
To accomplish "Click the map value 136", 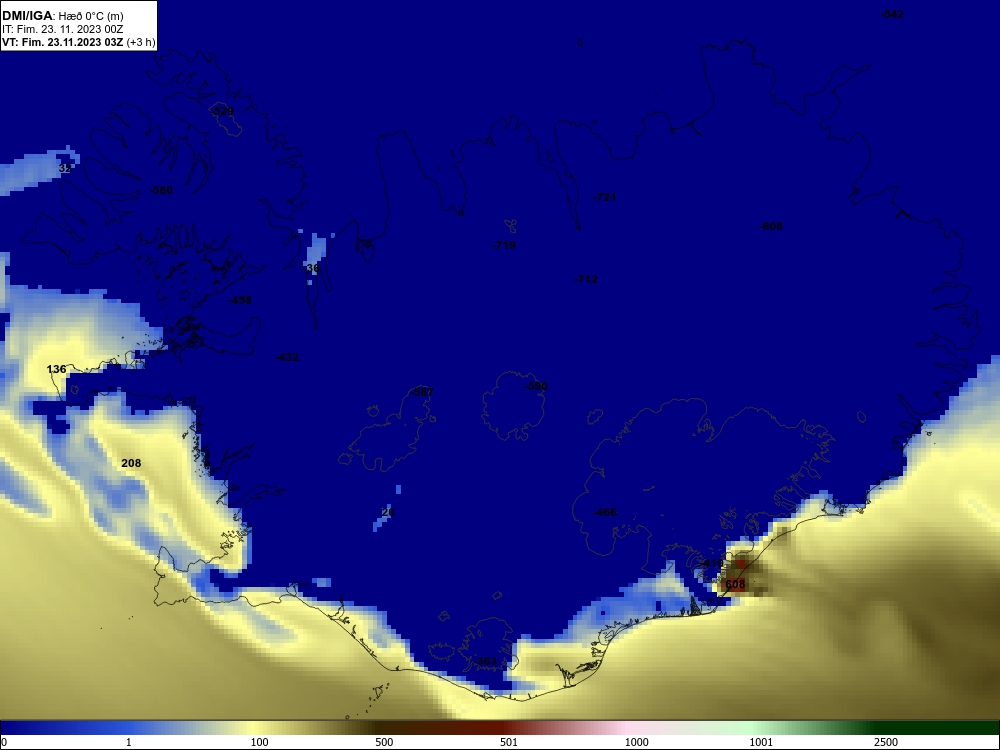I will pyautogui.click(x=57, y=369).
